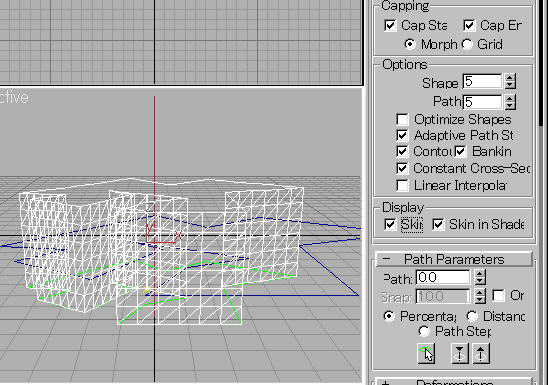Toggle the Banking checkbox

[x=460, y=152]
